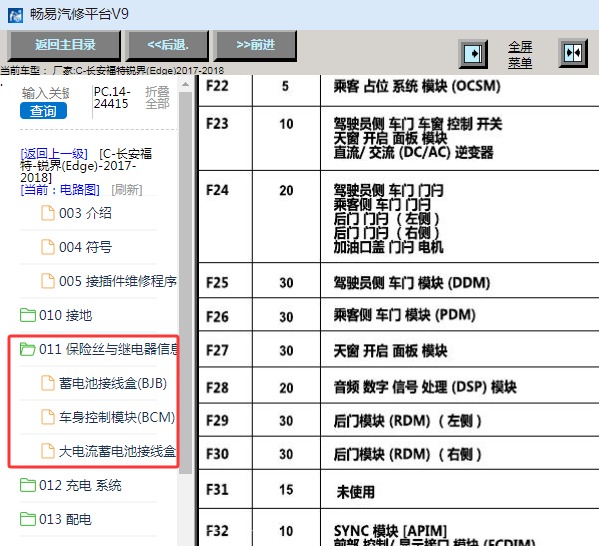This screenshot has height=546, width=599.
Task: Click the collapse-panels arrows icon
Action: coord(573,53)
